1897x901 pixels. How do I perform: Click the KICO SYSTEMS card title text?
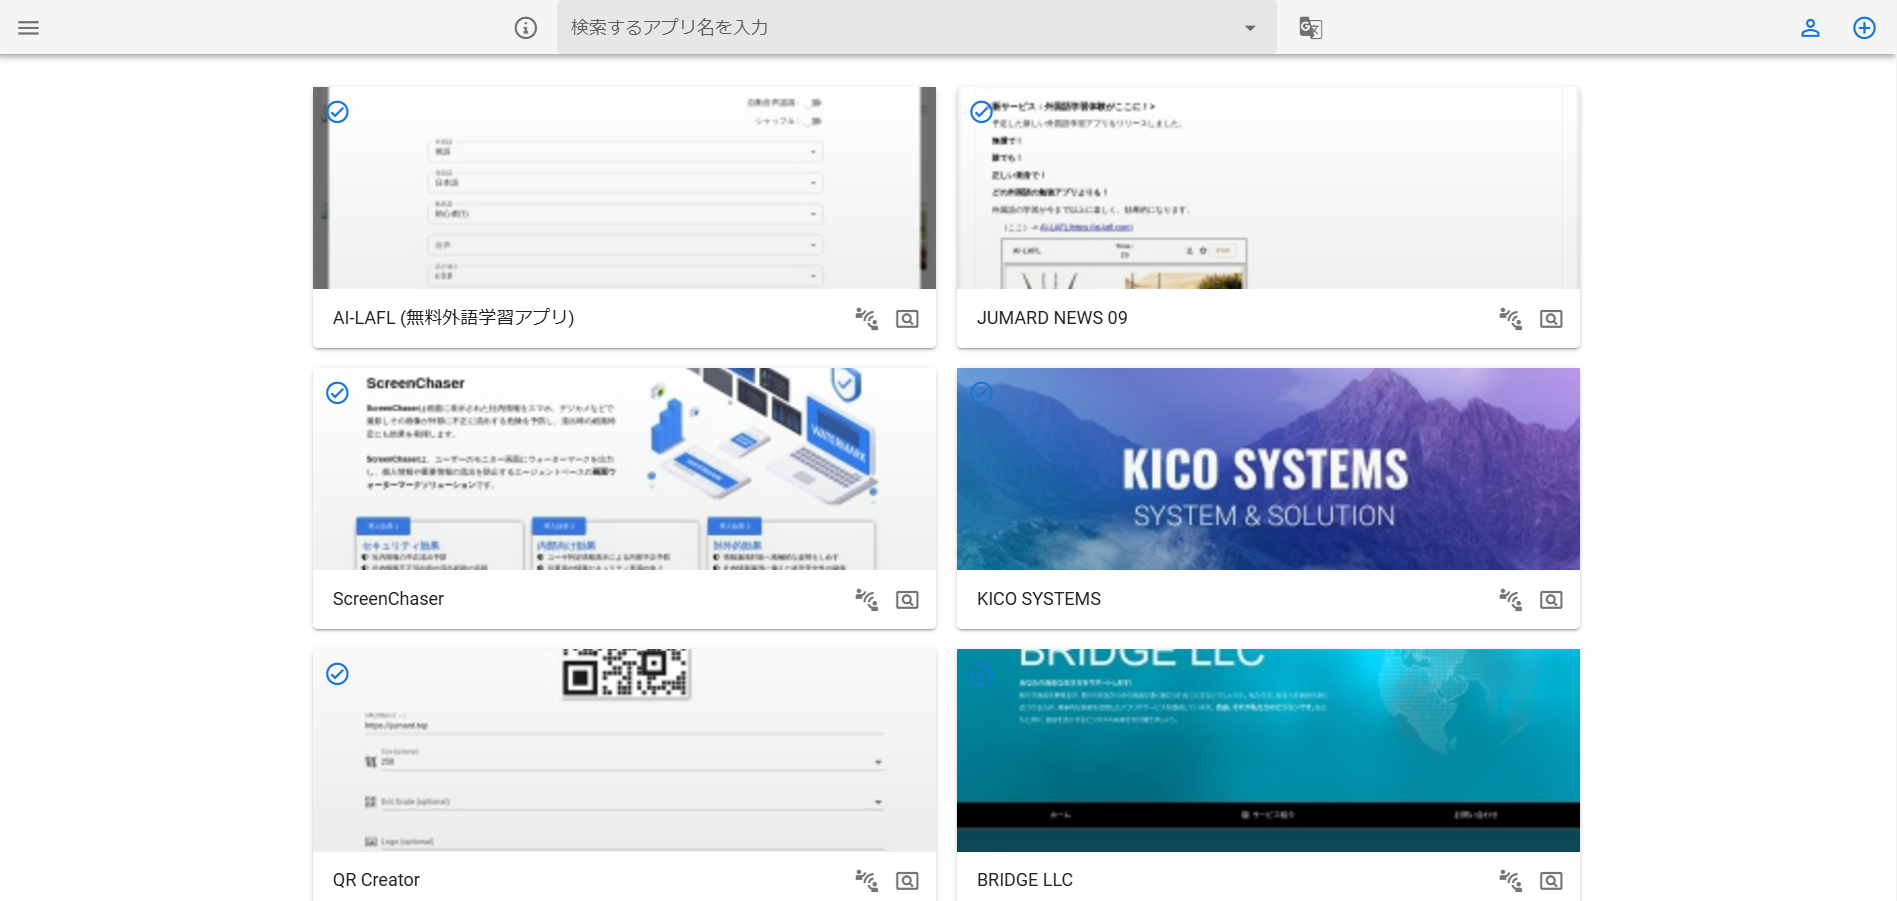click(1039, 599)
